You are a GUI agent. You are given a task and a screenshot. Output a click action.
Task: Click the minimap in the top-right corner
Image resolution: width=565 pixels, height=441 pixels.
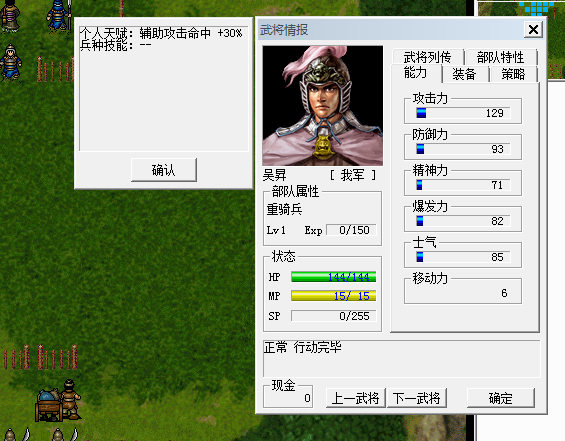click(521, 40)
